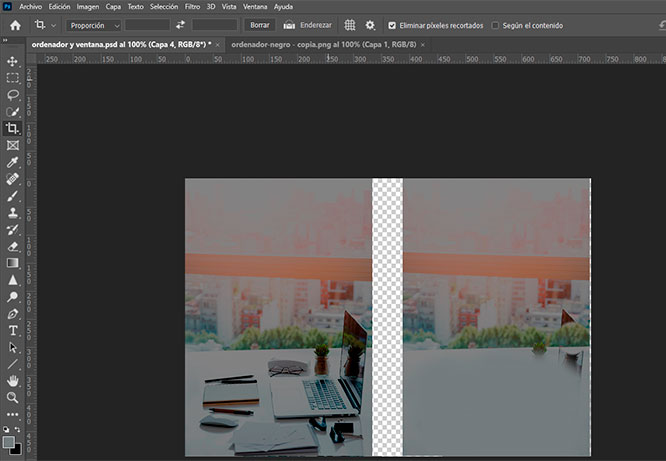Select the Hand tool
The image size is (666, 461).
pyautogui.click(x=12, y=381)
